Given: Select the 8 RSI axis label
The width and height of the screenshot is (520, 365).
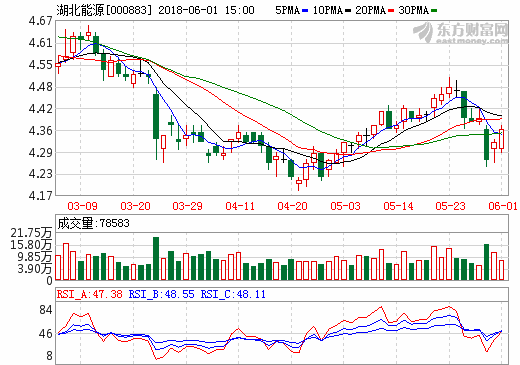Looking at the screenshot, I should (49, 356).
